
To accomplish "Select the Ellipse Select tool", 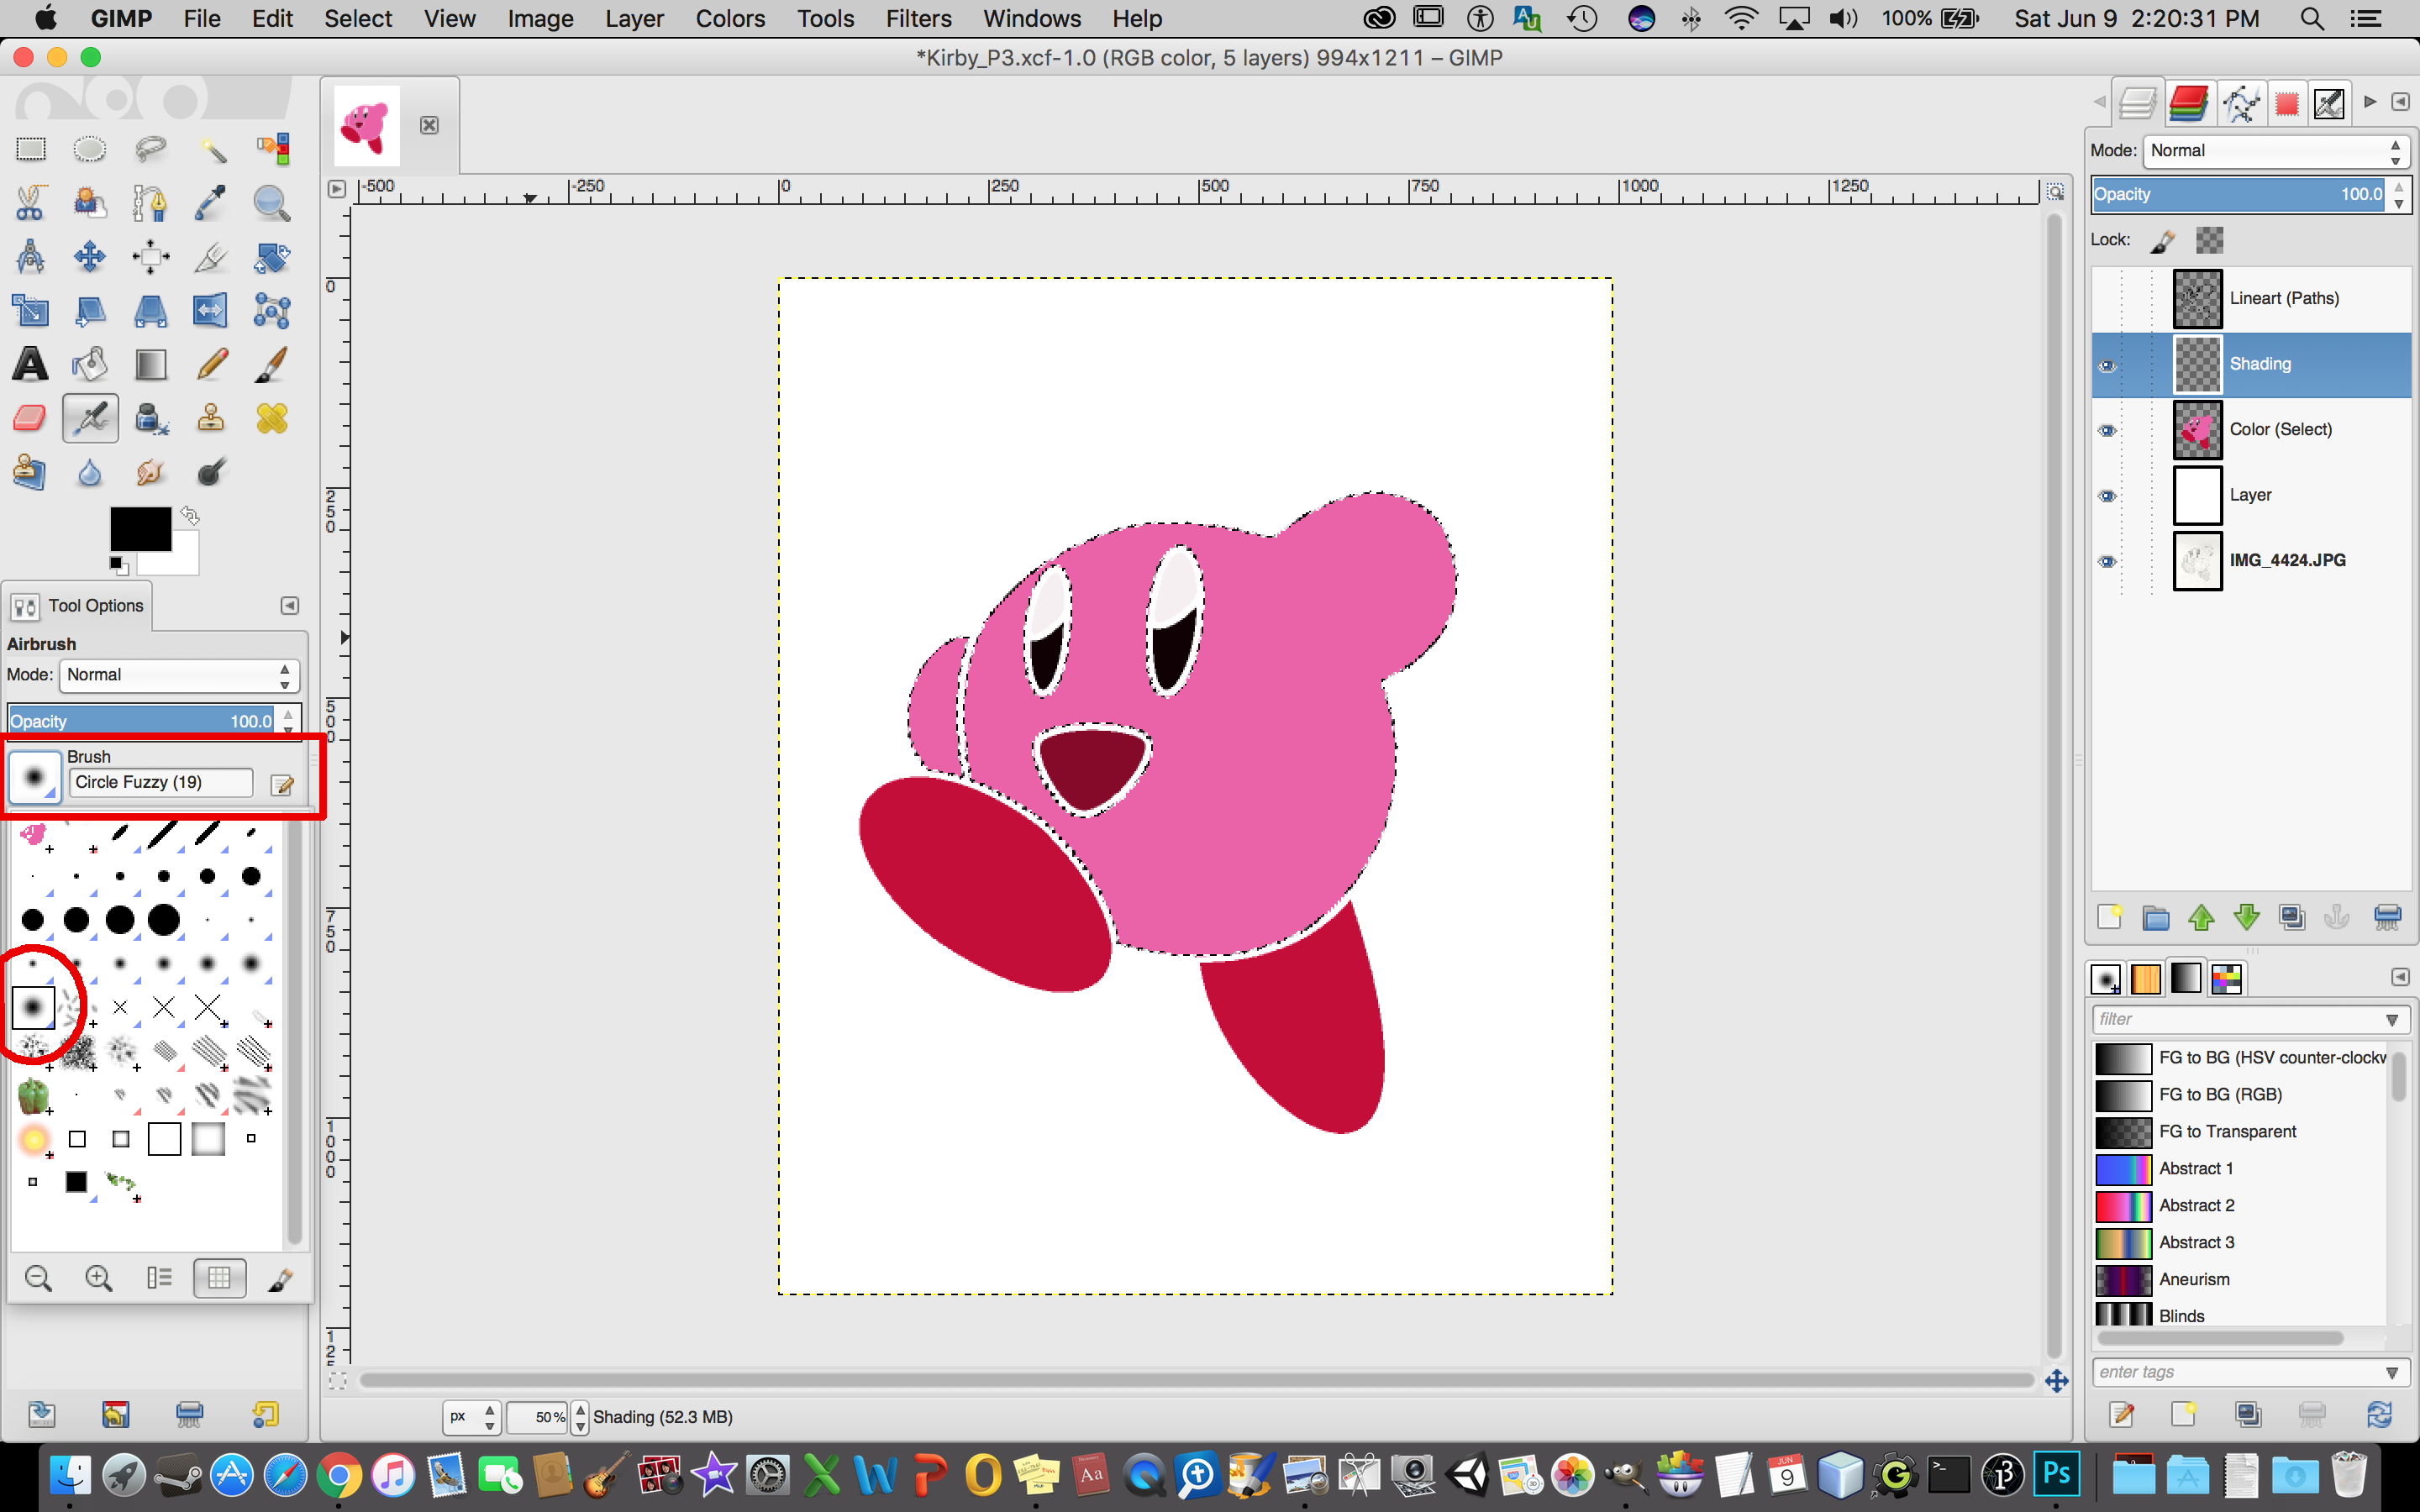I will click(x=90, y=150).
